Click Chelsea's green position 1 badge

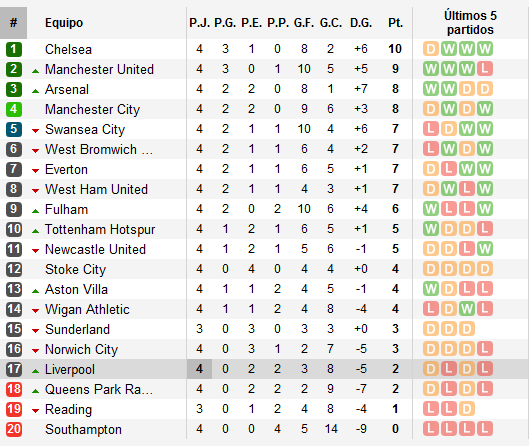pos(14,49)
